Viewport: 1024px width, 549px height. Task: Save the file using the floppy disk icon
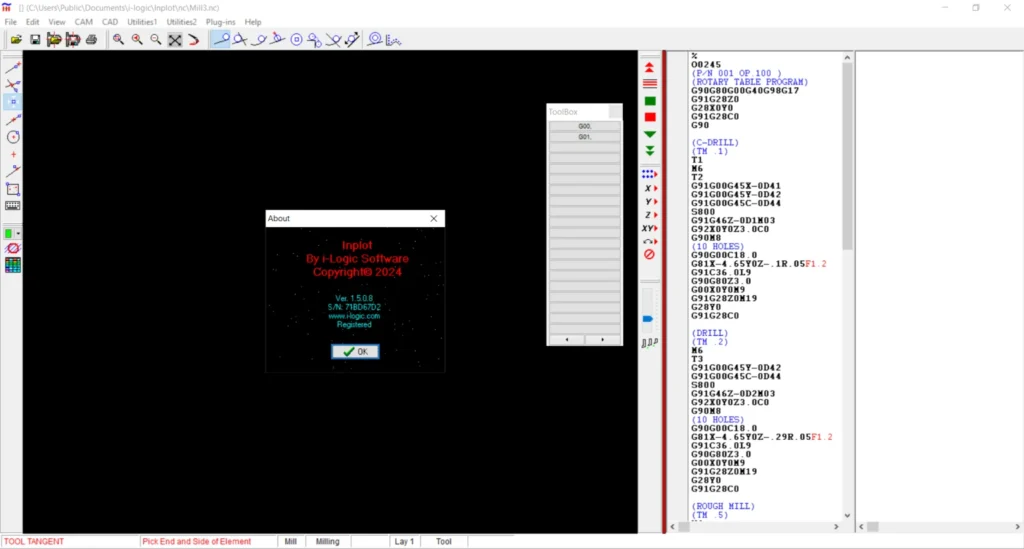coord(35,40)
